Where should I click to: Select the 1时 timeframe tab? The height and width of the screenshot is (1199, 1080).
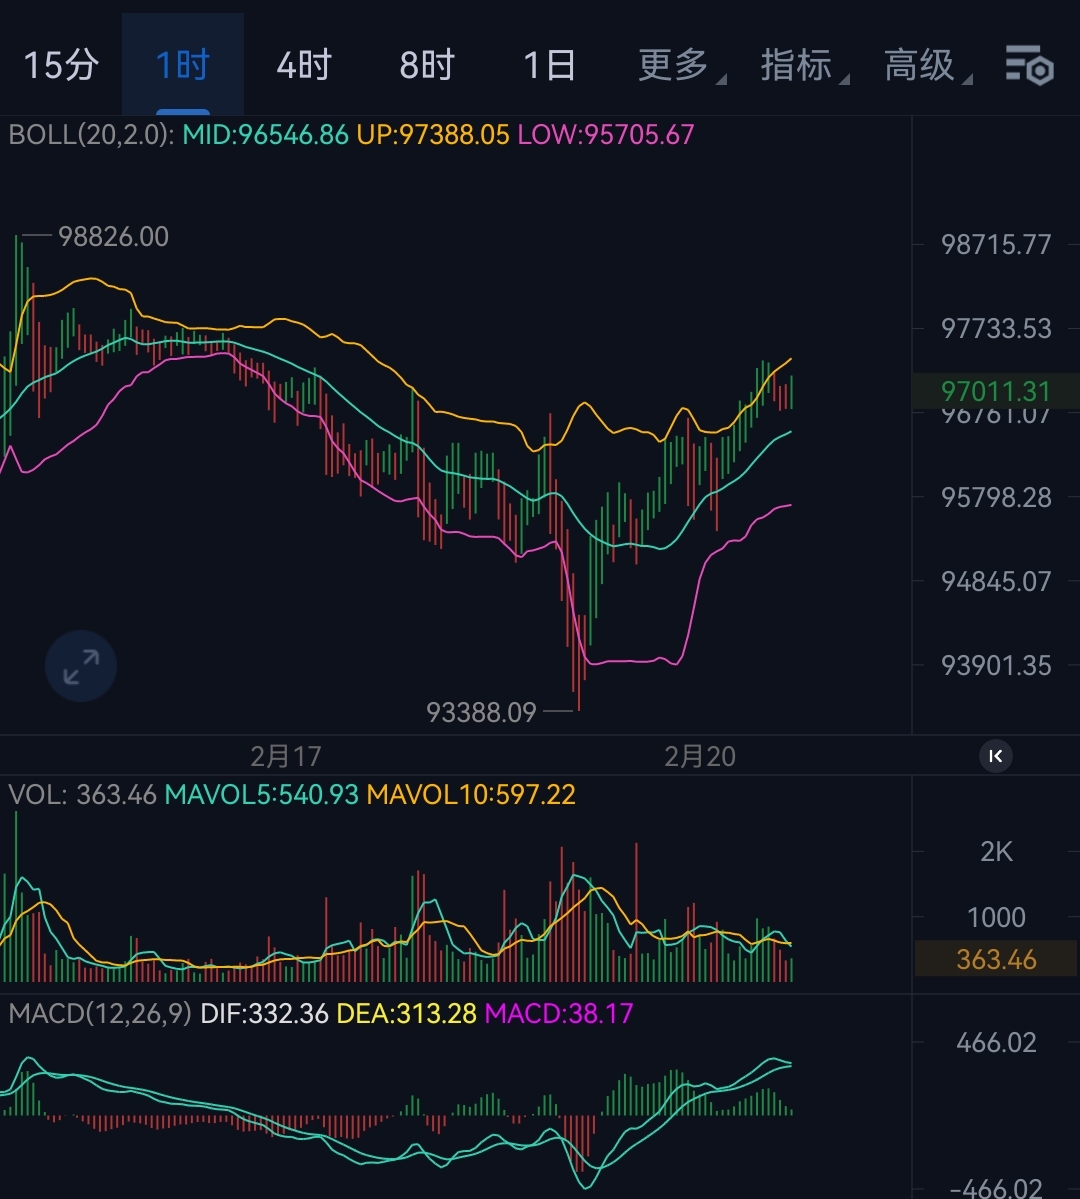click(183, 66)
